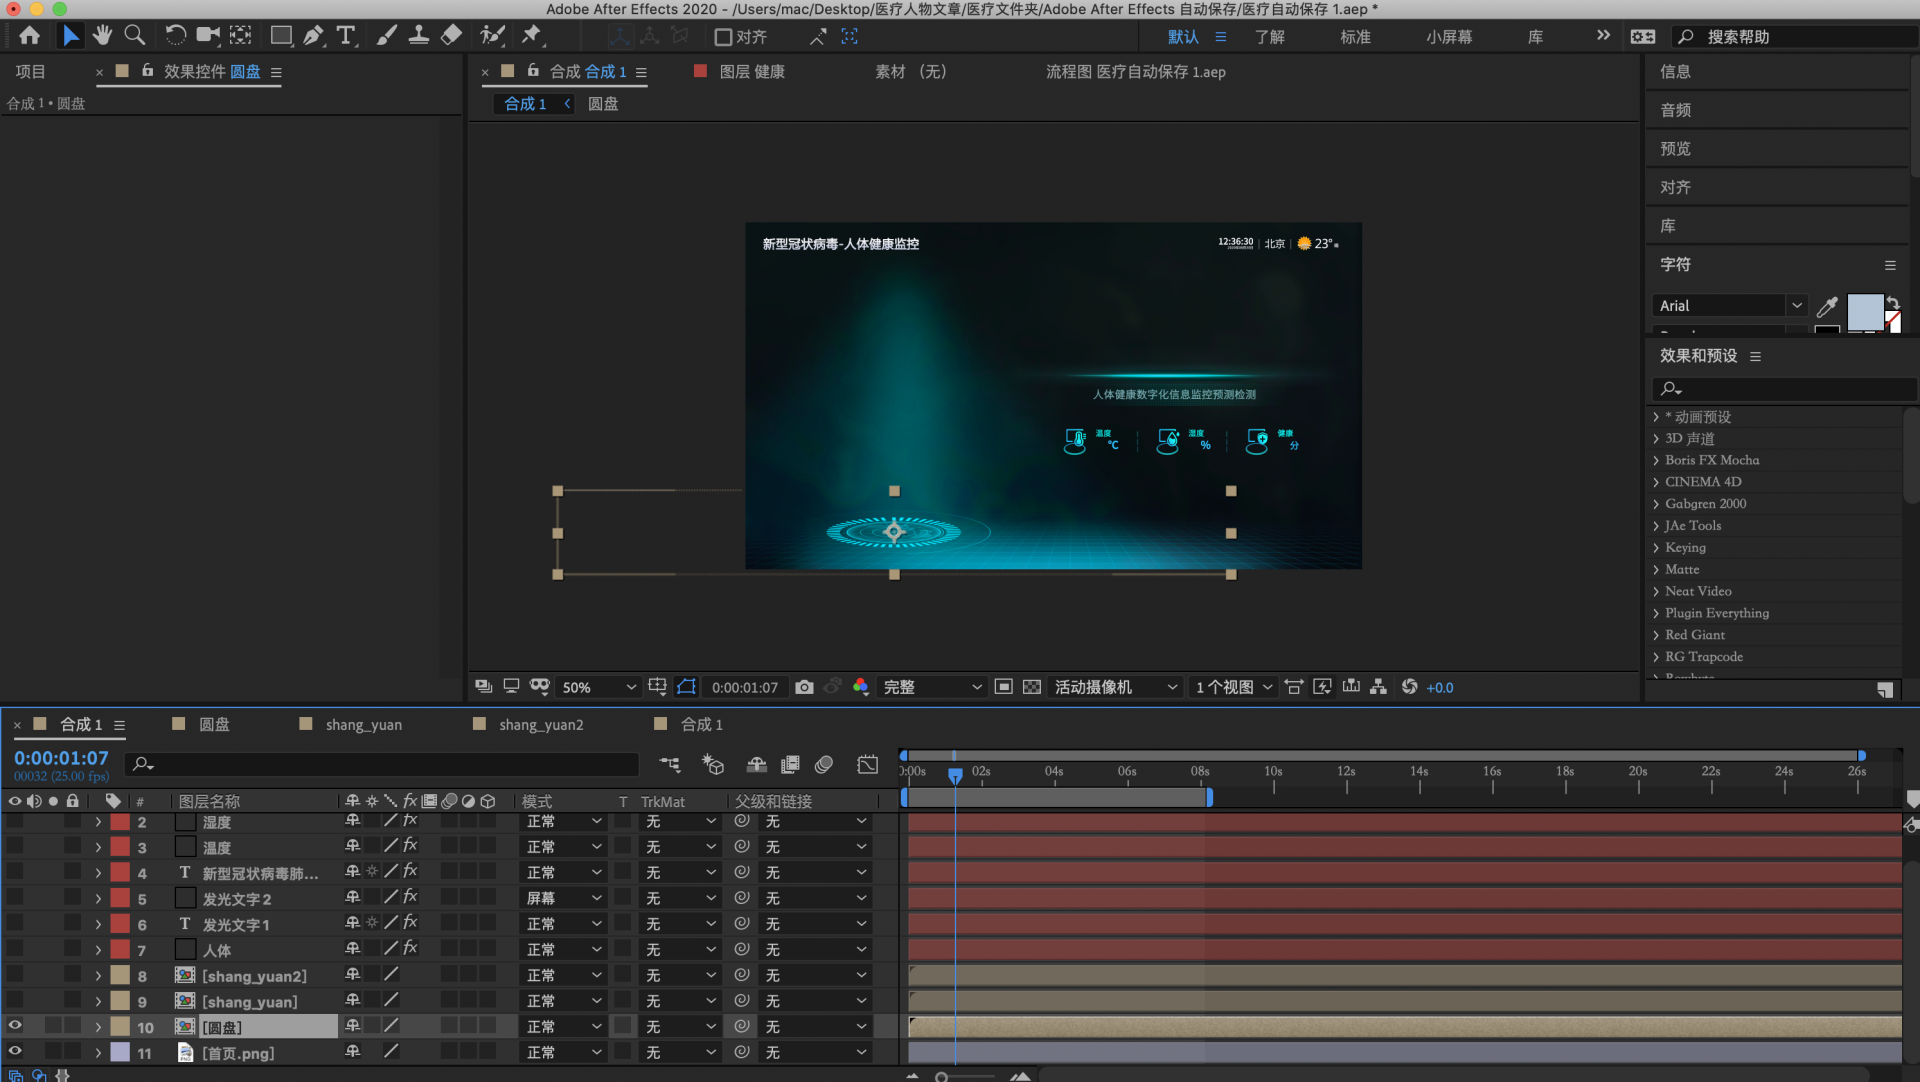
Task: Enable the 对齐 snapping checkbox
Action: 723,37
